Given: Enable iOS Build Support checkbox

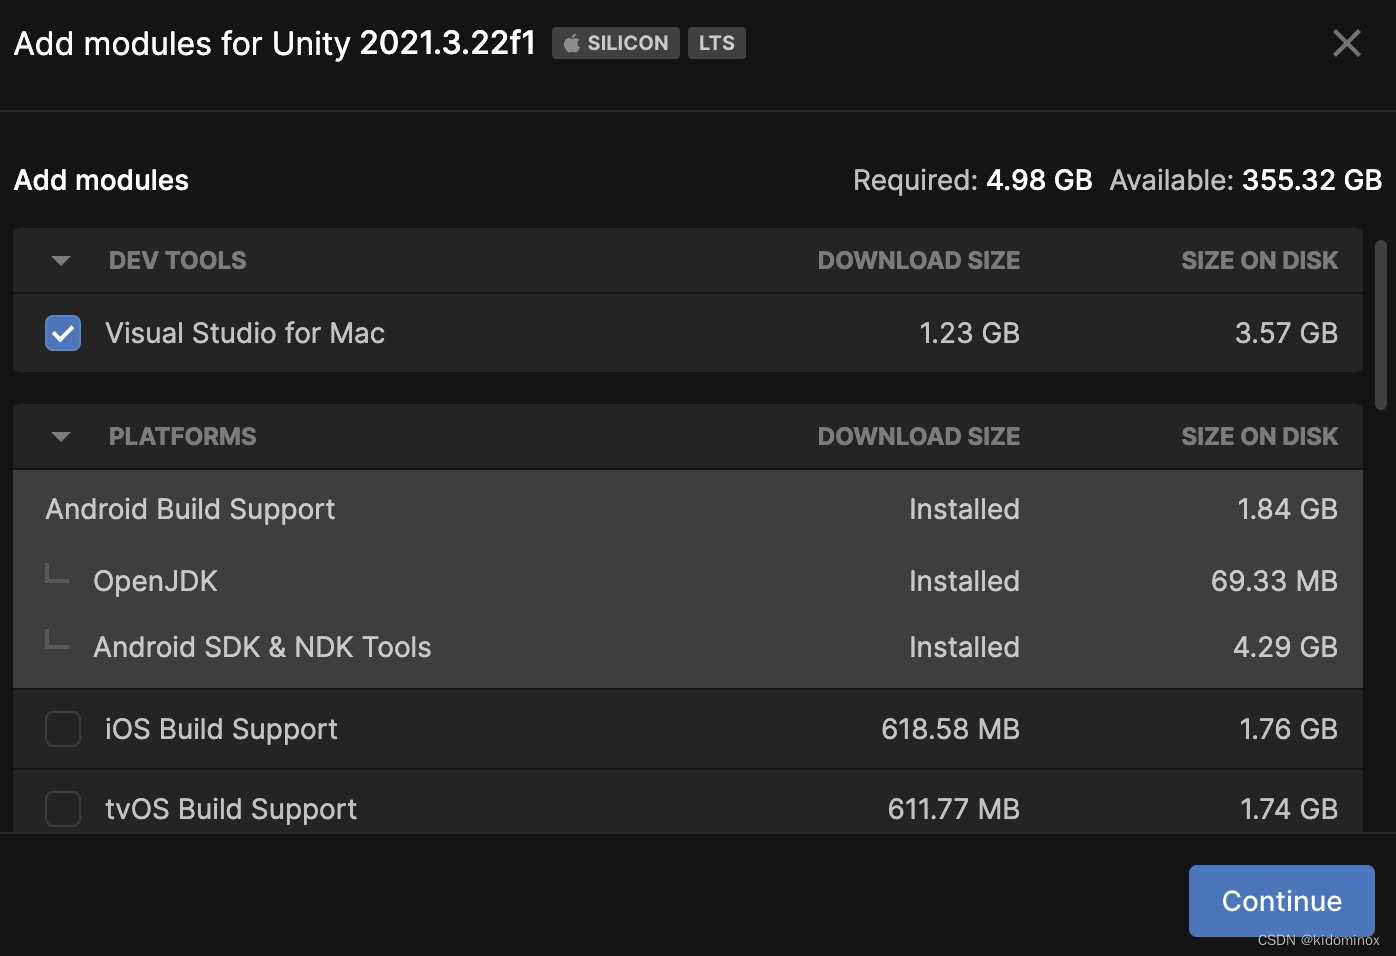Looking at the screenshot, I should [x=63, y=729].
